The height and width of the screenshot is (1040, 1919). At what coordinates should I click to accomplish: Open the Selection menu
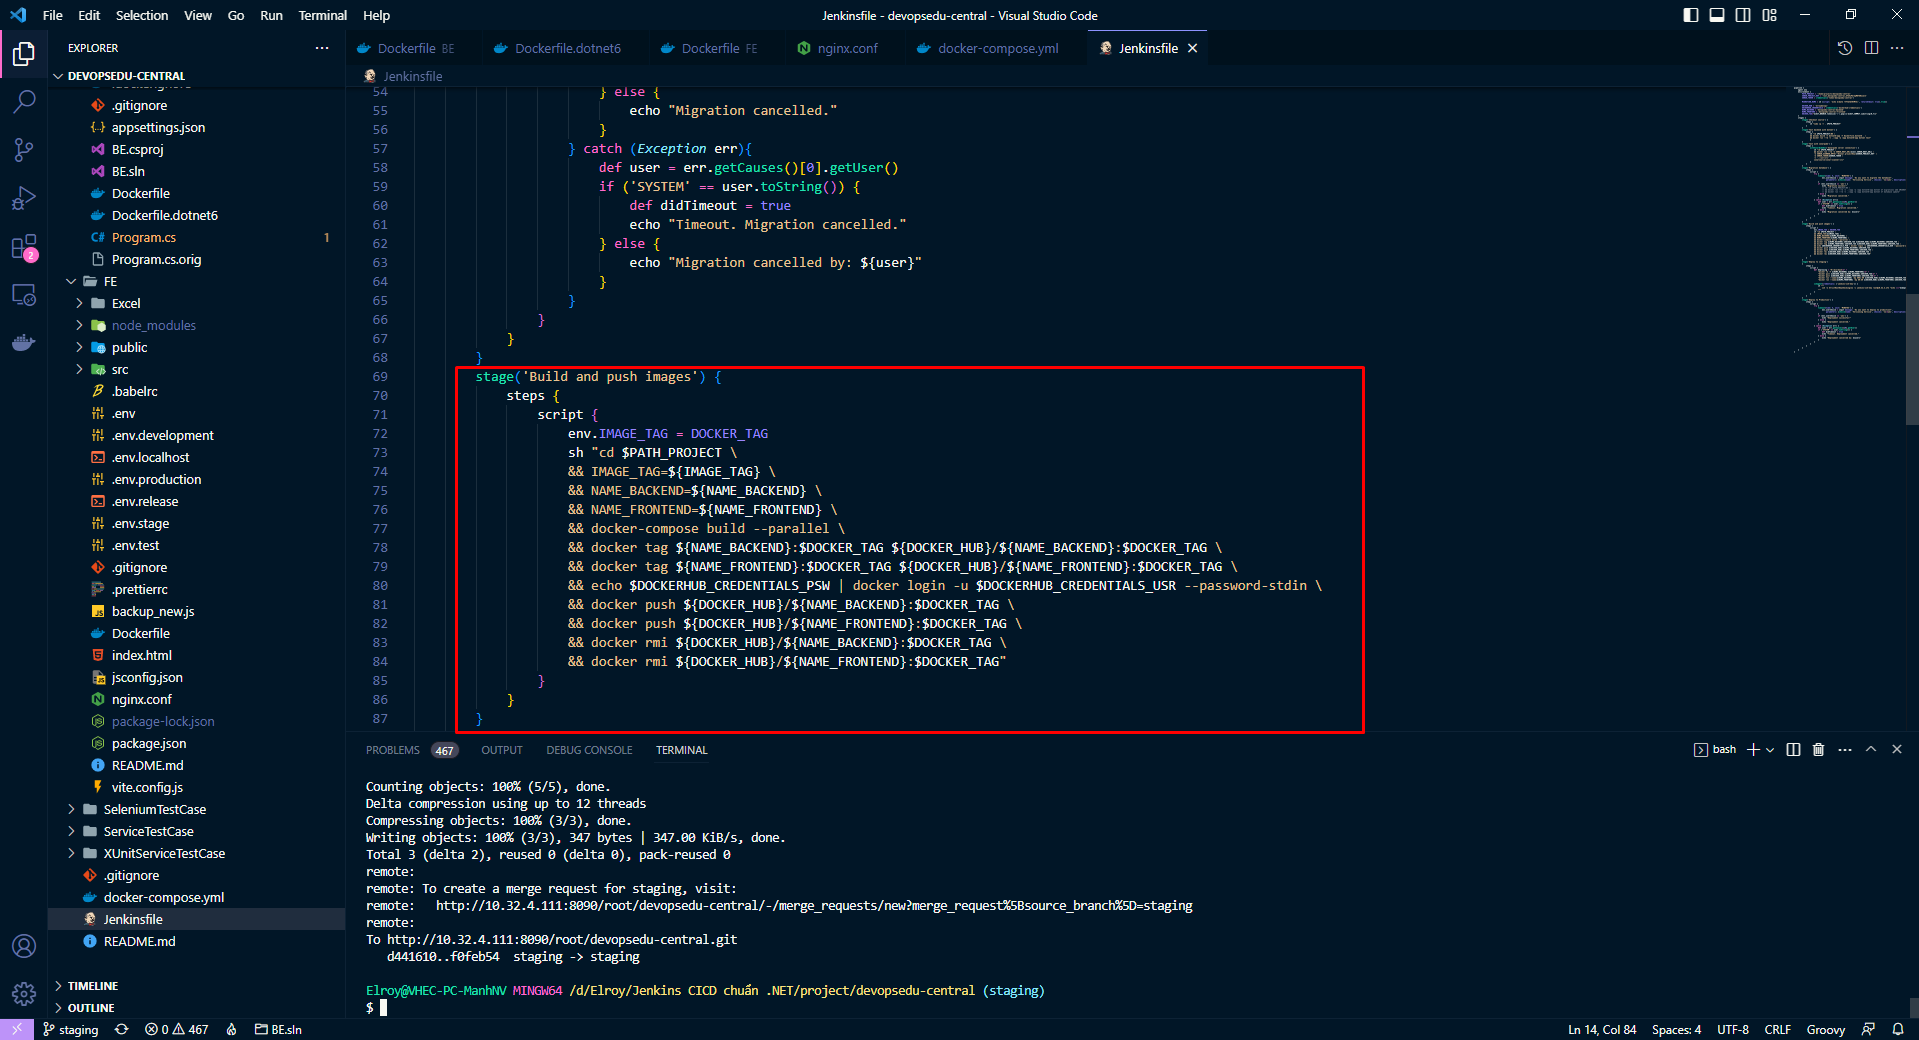(x=142, y=15)
